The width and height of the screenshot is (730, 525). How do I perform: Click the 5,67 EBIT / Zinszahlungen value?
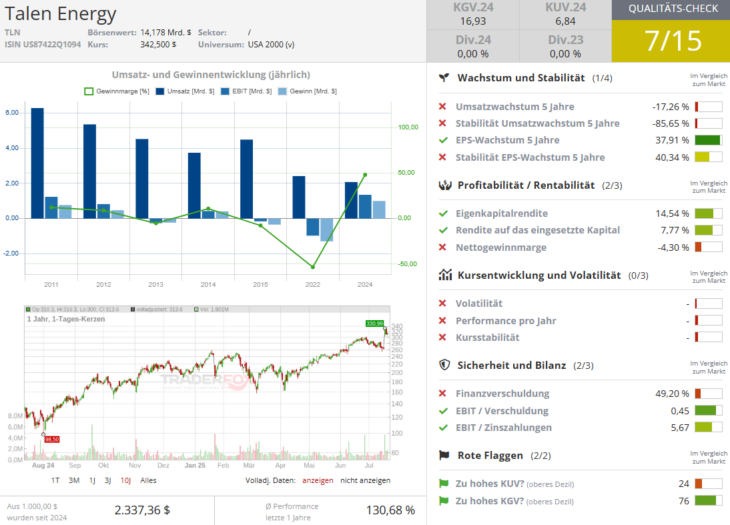point(680,428)
